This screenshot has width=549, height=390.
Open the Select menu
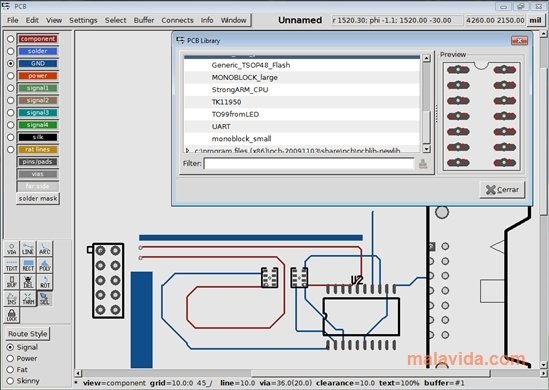[x=116, y=20]
